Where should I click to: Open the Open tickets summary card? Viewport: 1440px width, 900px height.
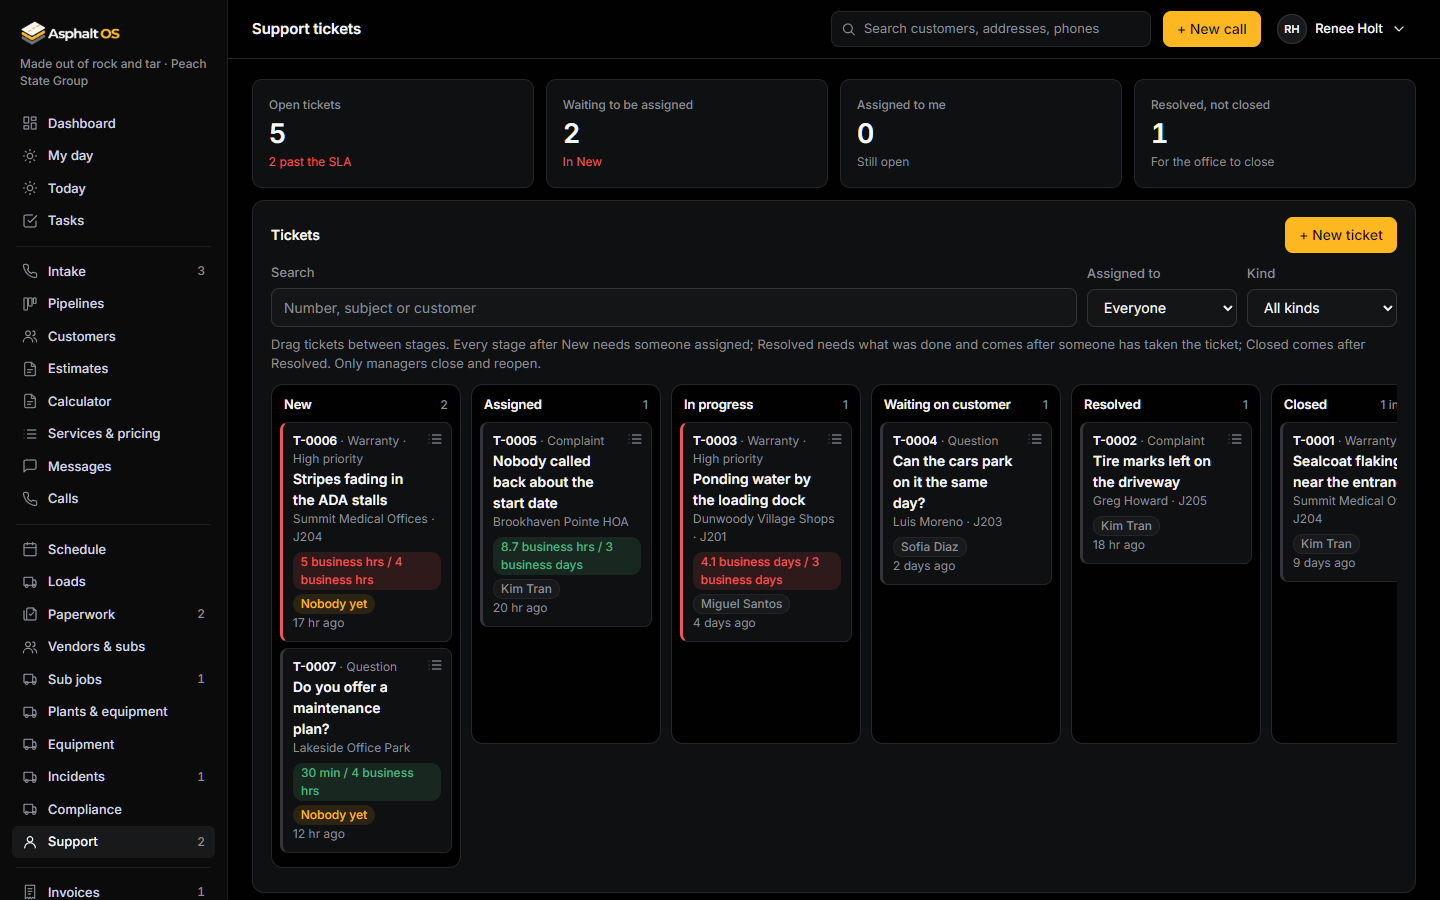(393, 134)
